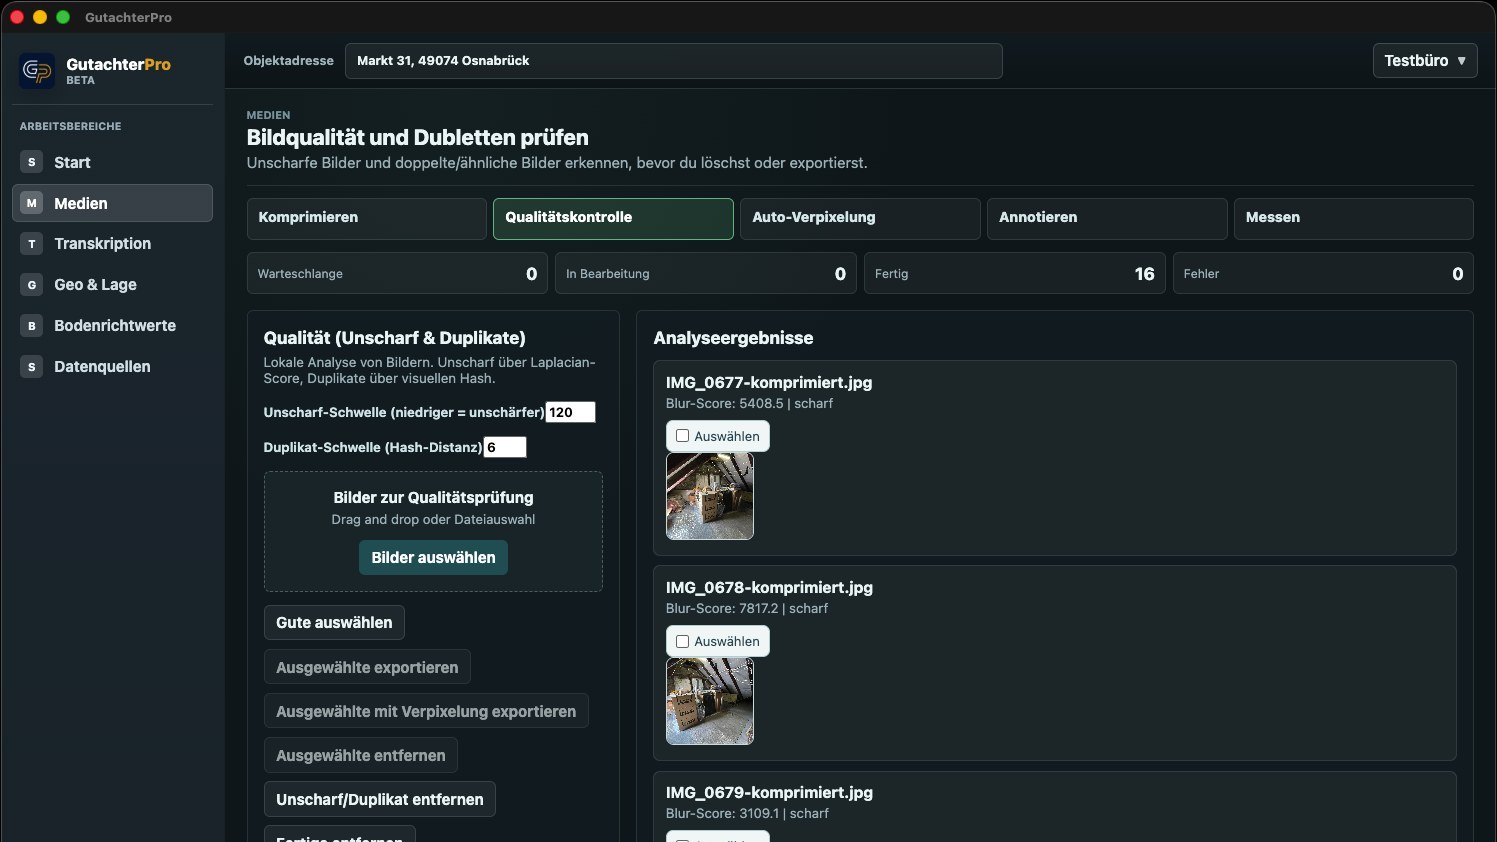Image resolution: width=1497 pixels, height=842 pixels.
Task: Click the Drag and drop oder Dateiauswahl text
Action: 433,520
